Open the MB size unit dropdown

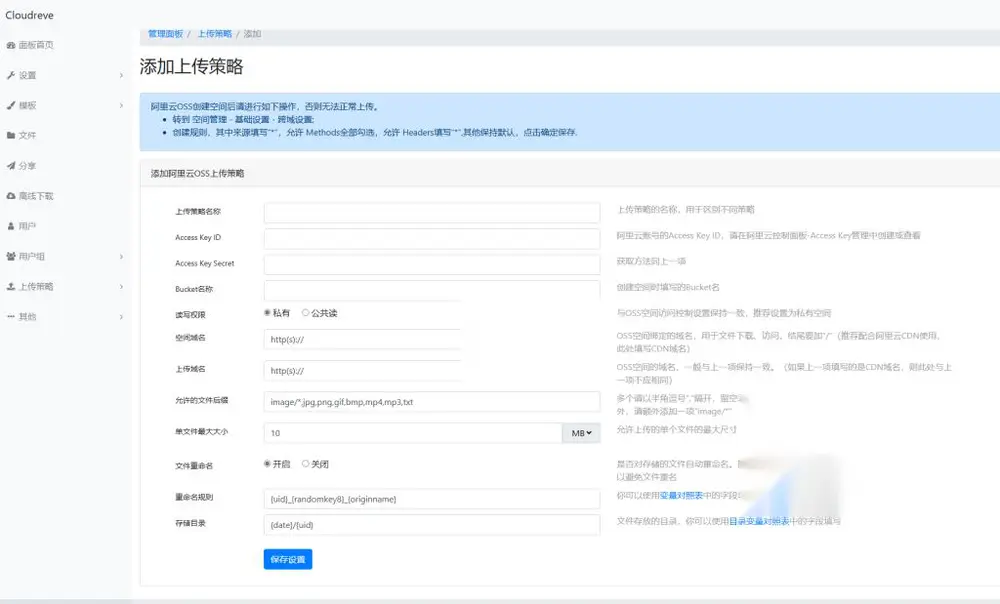click(581, 433)
